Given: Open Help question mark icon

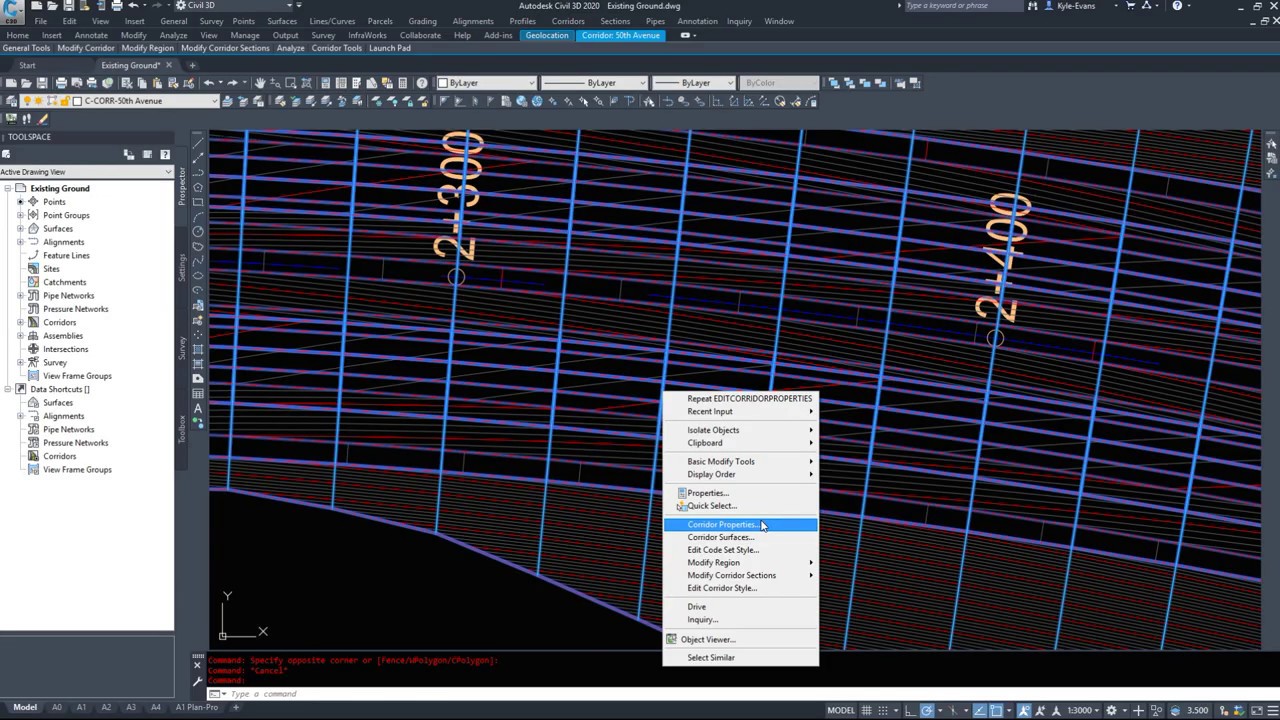Looking at the screenshot, I should click(x=422, y=83).
